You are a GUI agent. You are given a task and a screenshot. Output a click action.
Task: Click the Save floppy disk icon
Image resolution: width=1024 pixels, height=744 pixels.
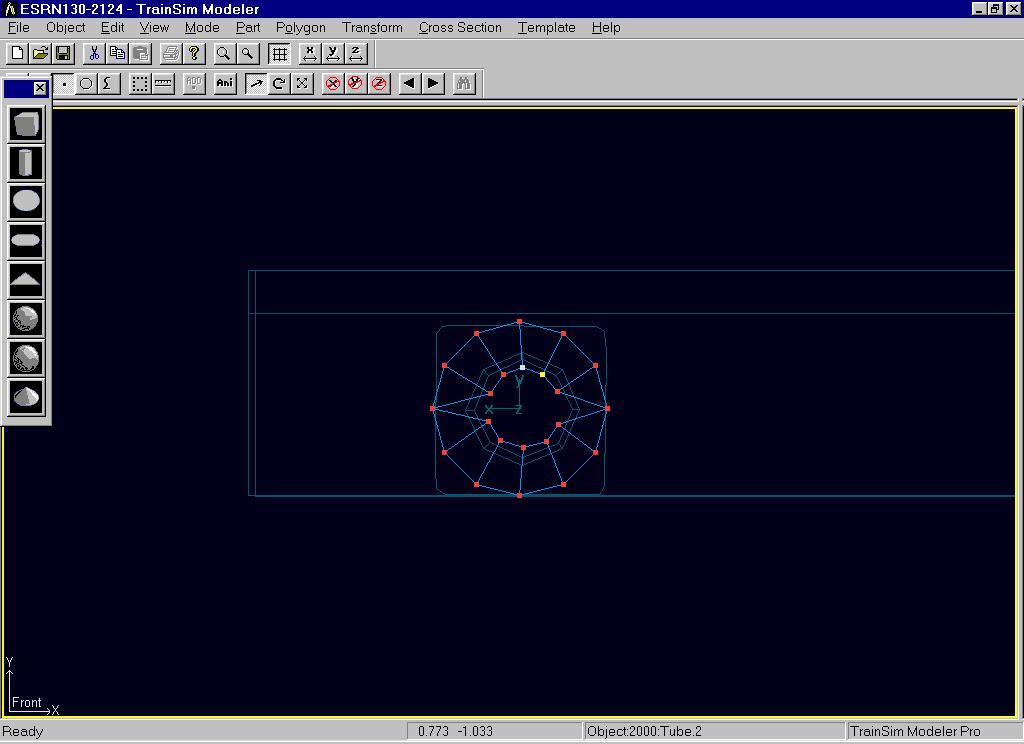click(x=63, y=53)
